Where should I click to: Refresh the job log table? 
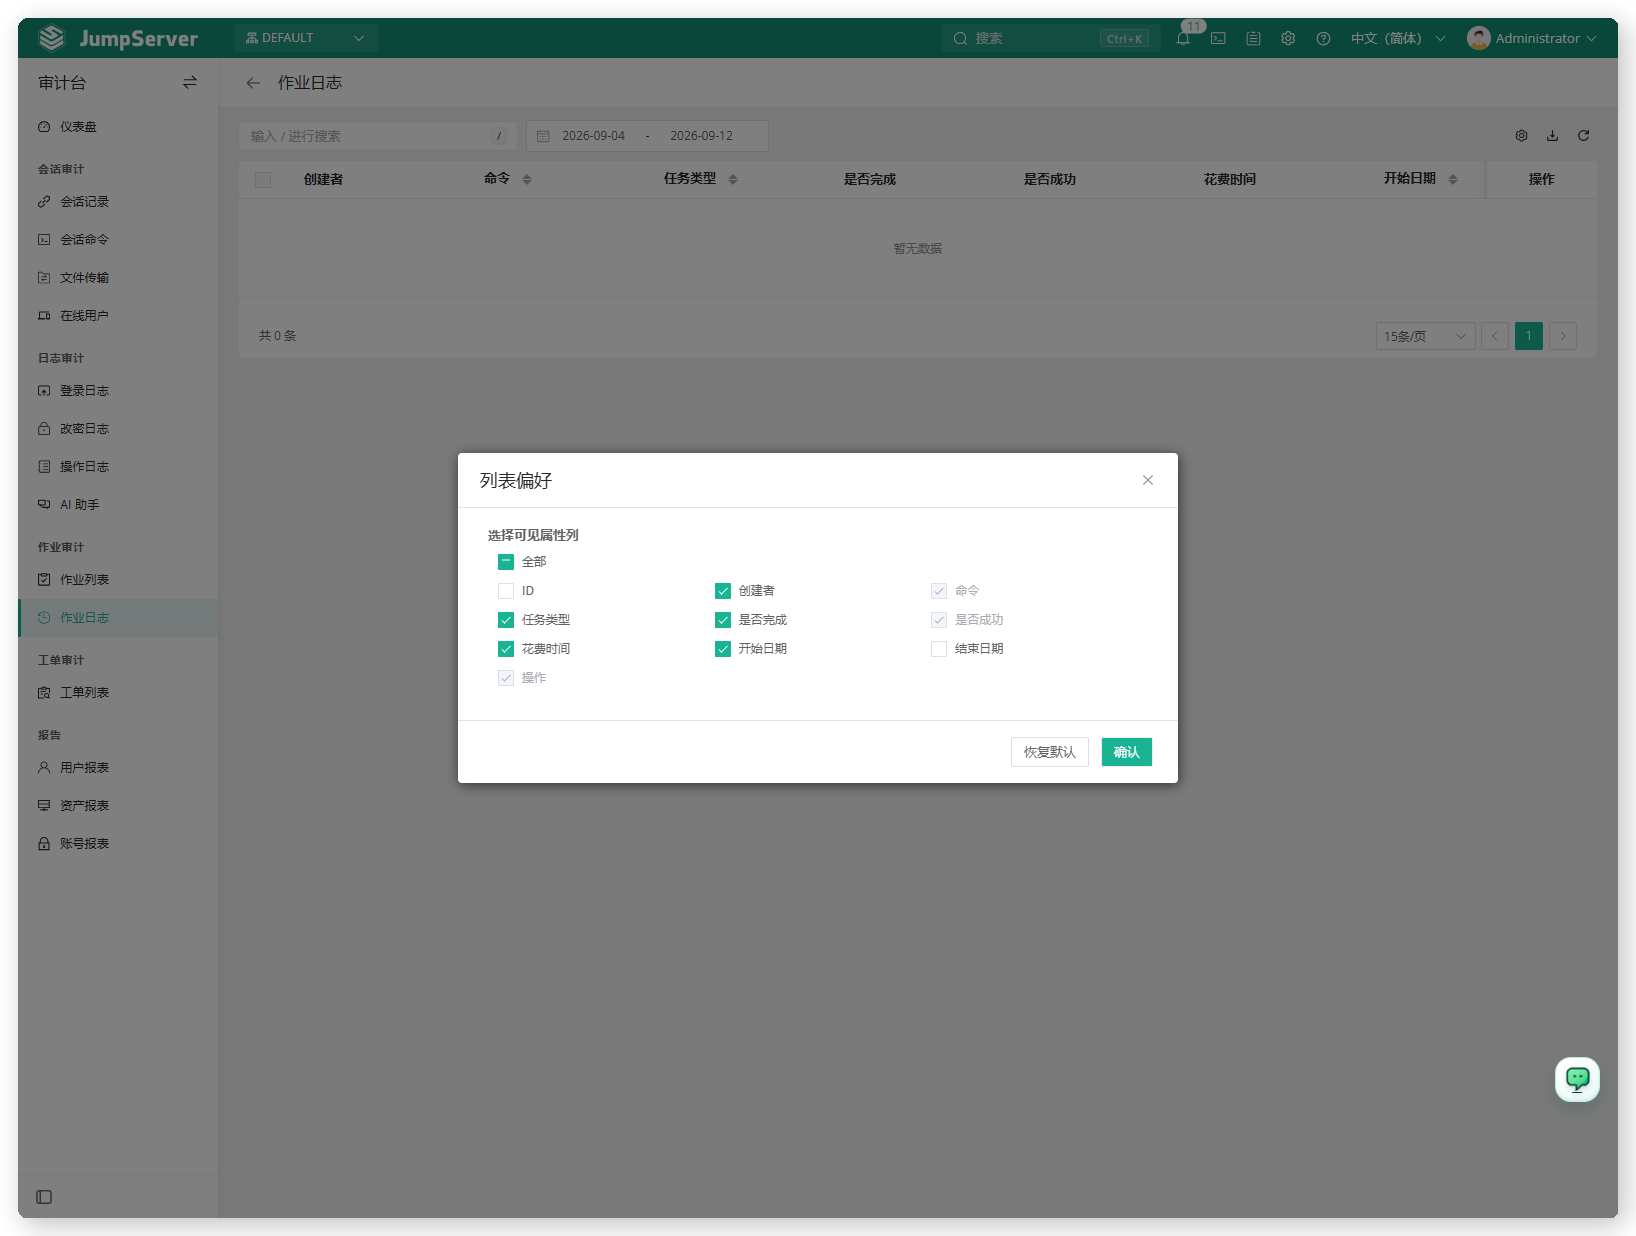pos(1583,136)
